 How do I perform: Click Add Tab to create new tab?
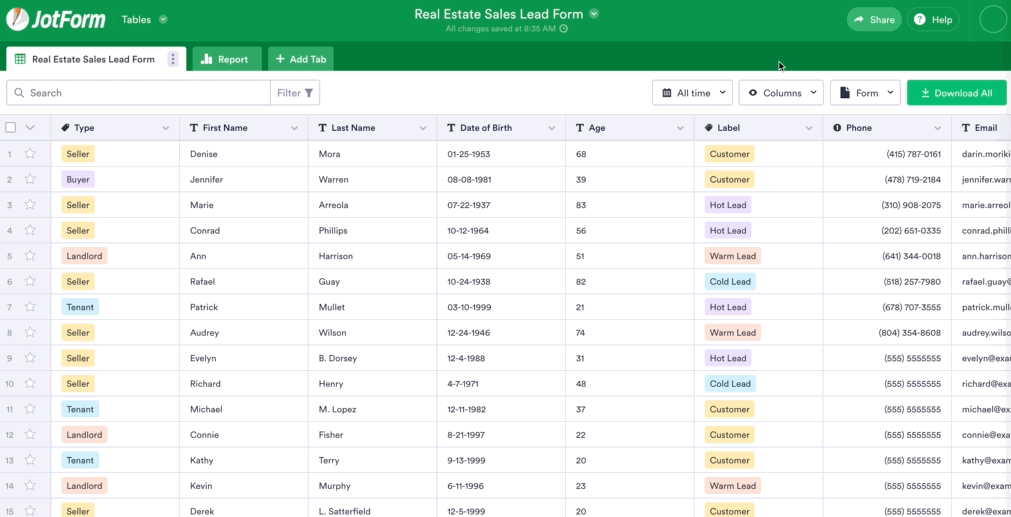tap(301, 59)
